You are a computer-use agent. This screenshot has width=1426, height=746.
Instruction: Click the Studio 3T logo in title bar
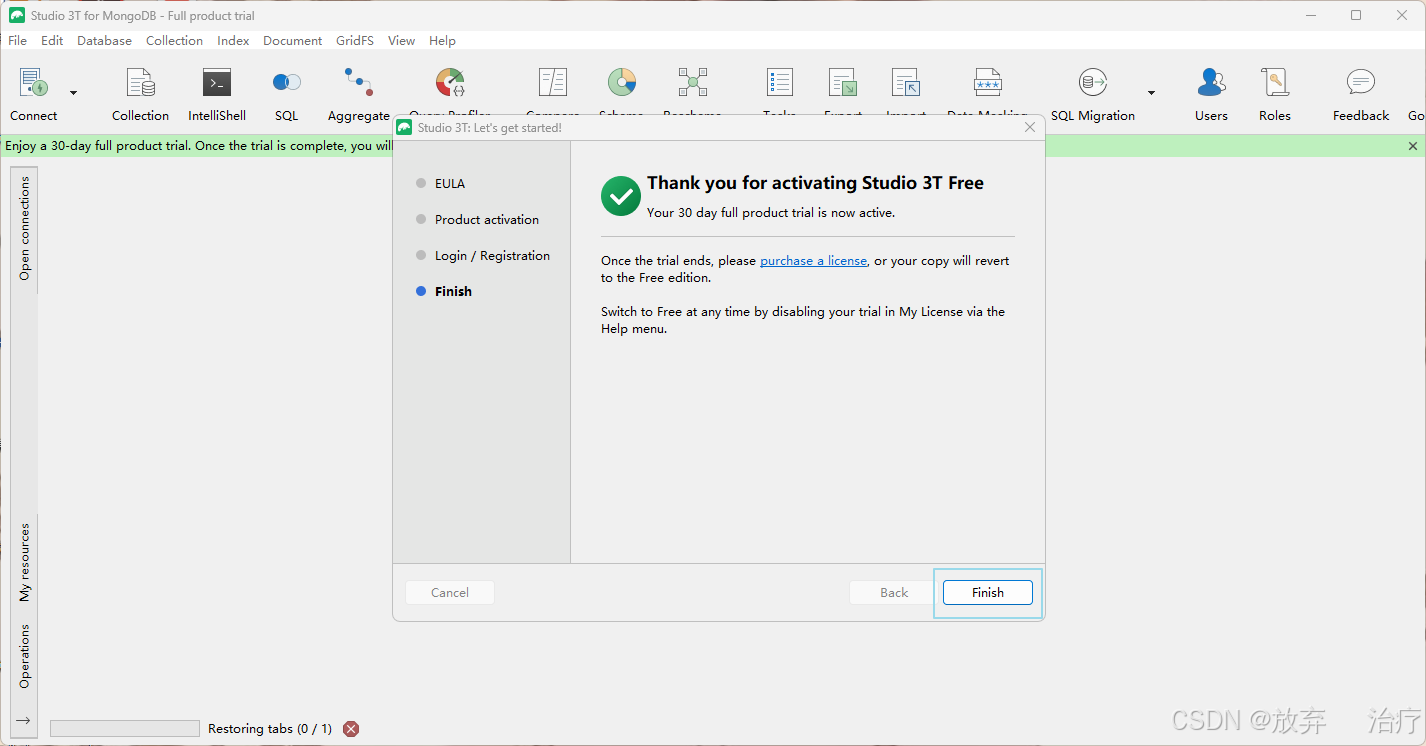[x=17, y=15]
